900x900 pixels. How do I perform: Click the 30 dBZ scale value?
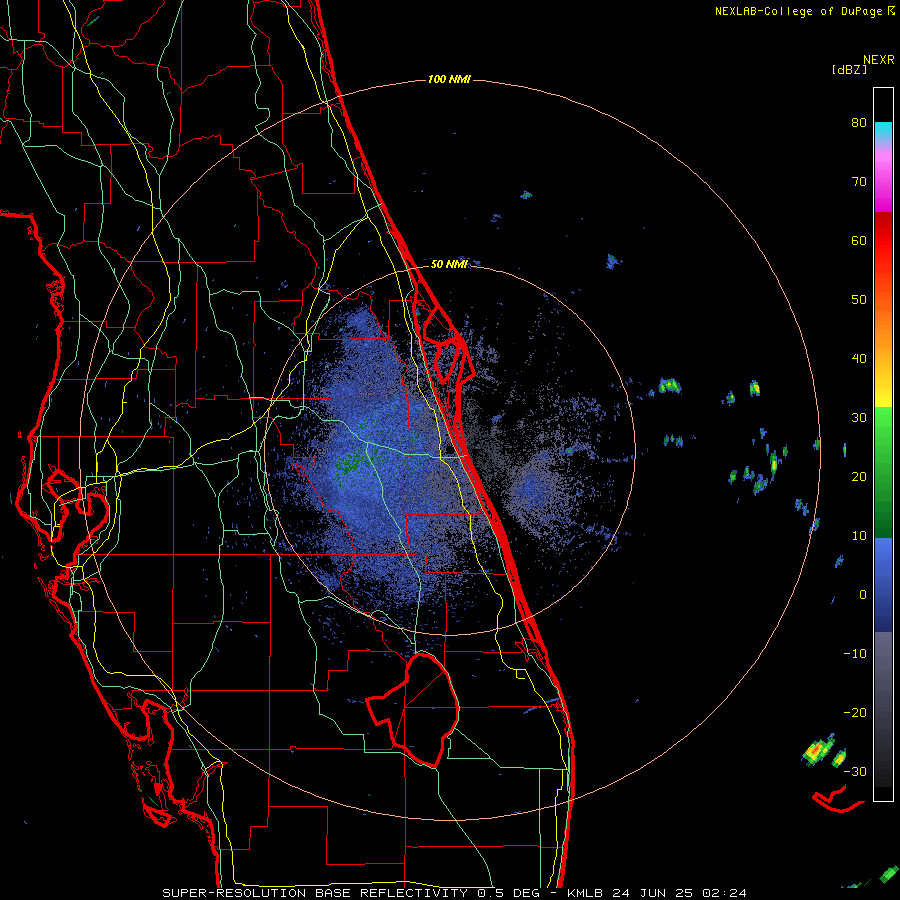pyautogui.click(x=859, y=418)
